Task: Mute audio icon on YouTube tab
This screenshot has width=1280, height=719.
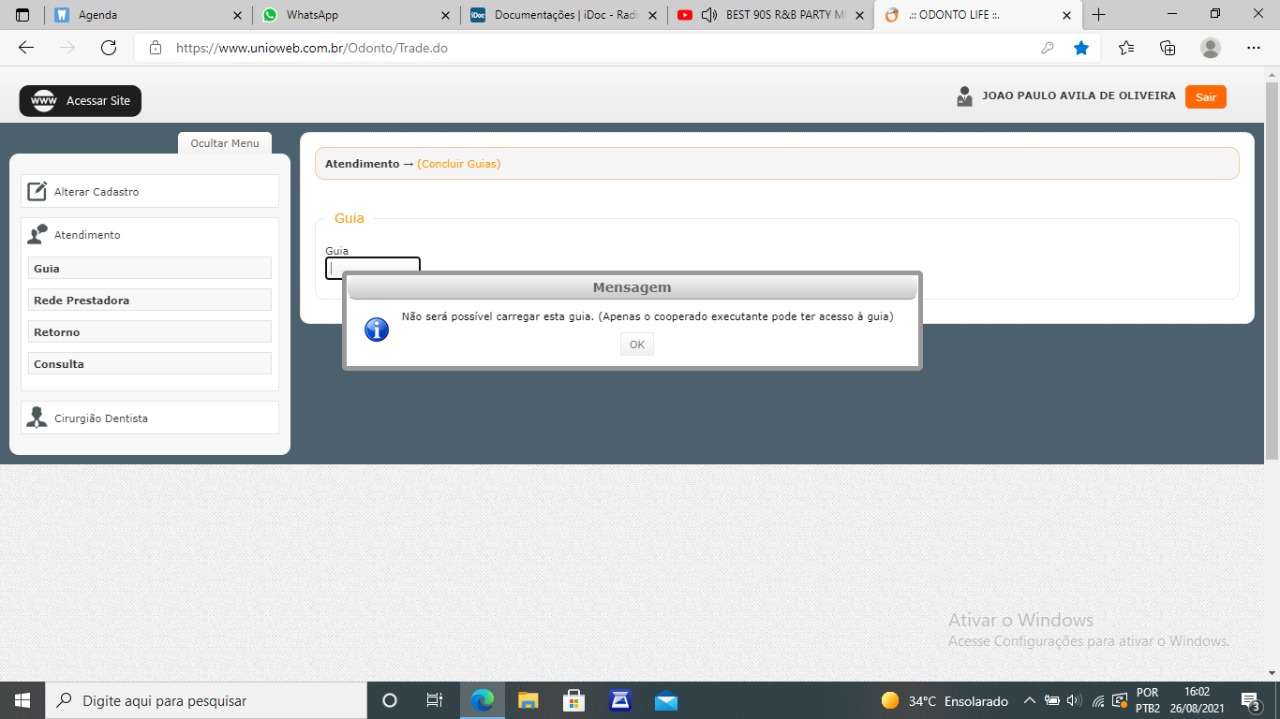Action: (710, 15)
